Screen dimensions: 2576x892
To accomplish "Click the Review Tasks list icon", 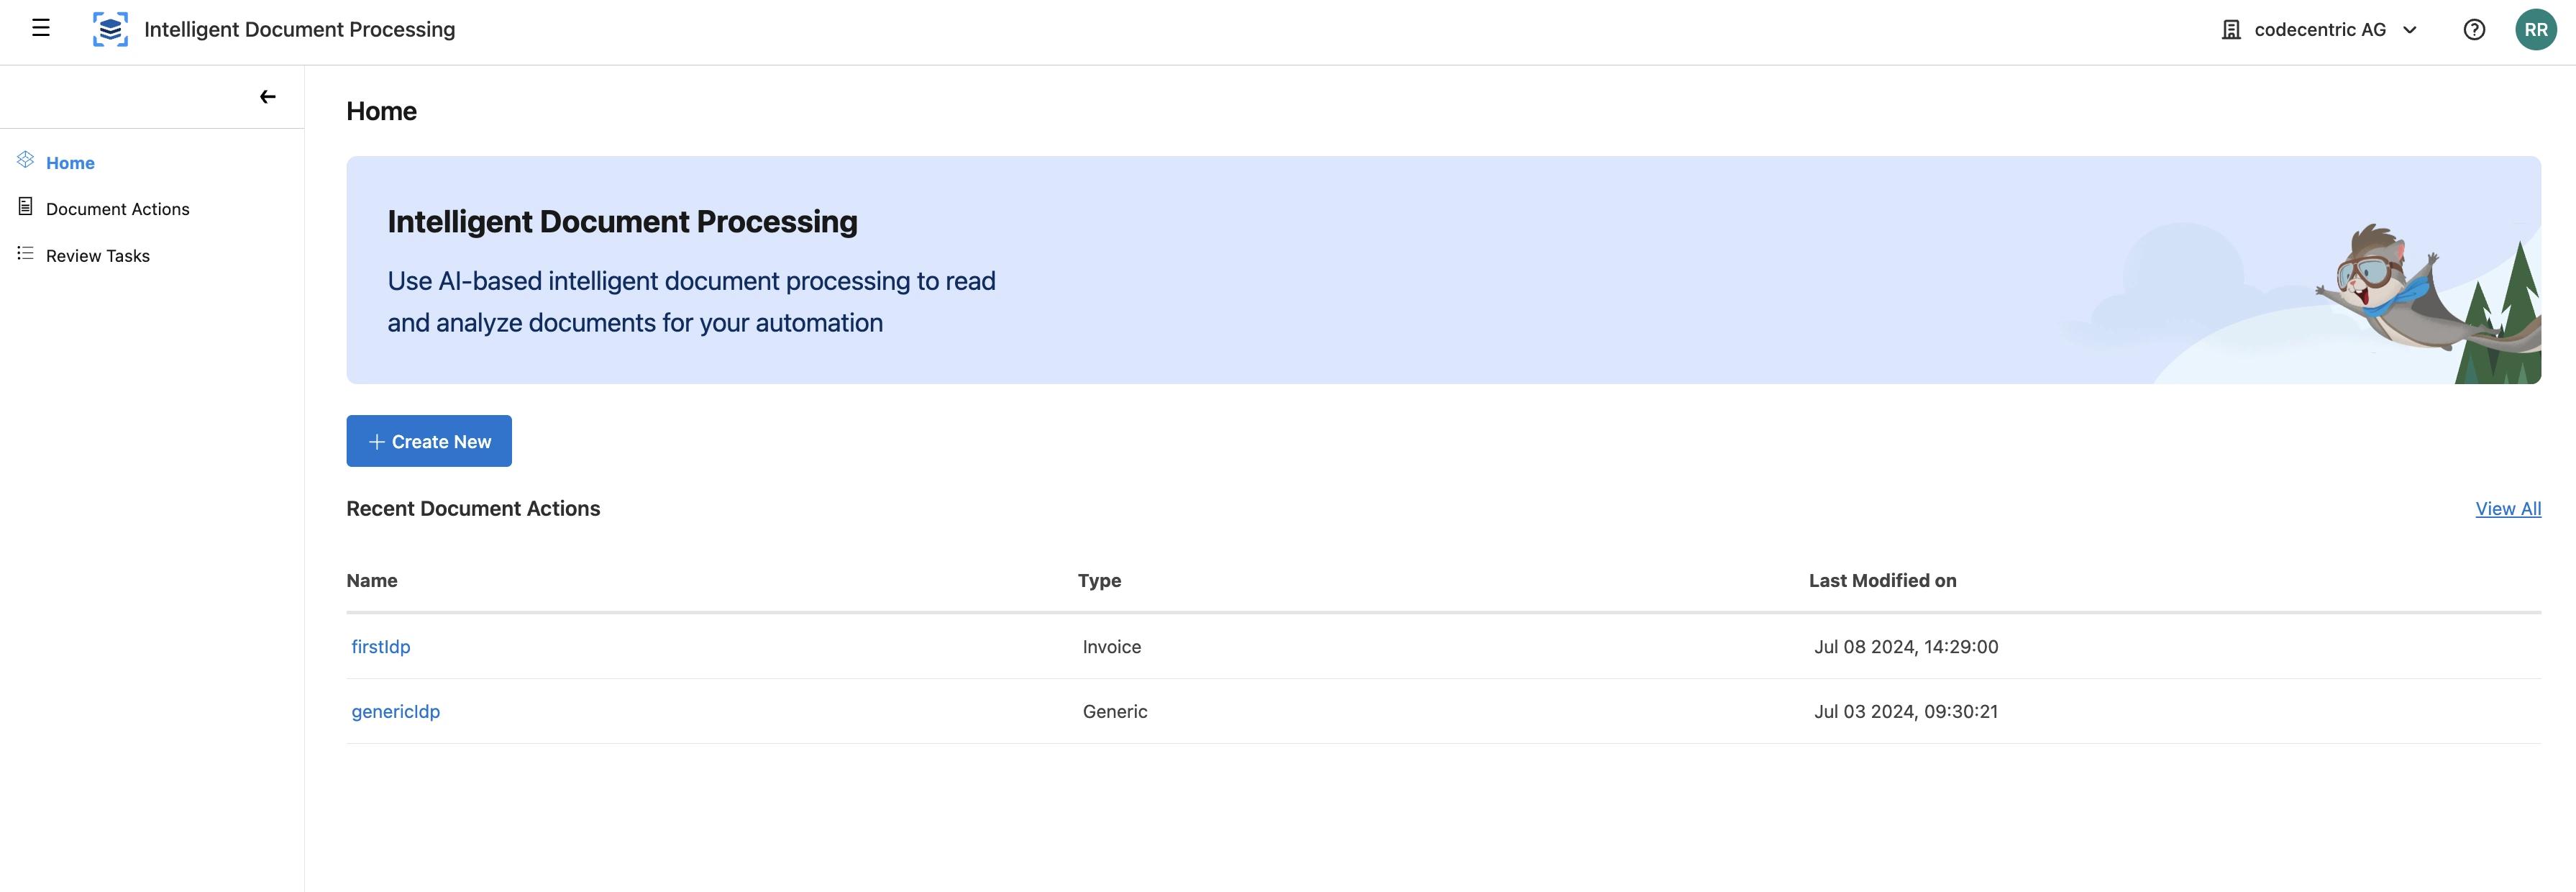I will (x=26, y=254).
